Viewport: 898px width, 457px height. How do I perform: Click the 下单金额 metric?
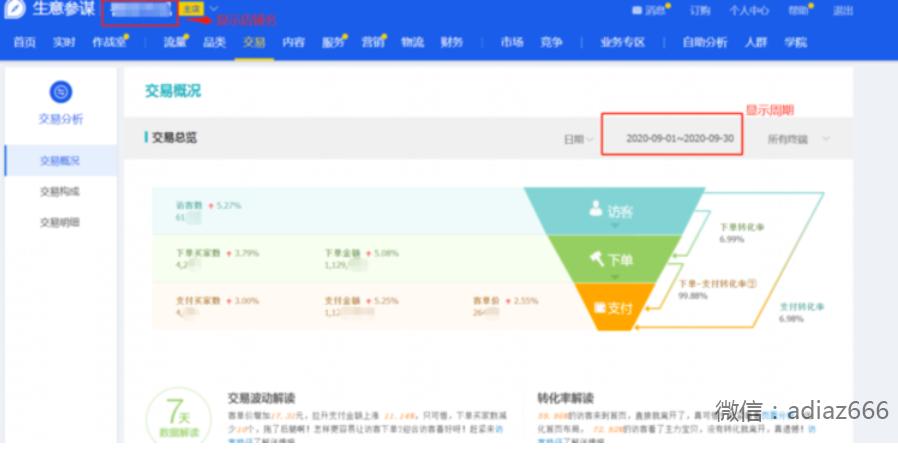click(x=342, y=253)
